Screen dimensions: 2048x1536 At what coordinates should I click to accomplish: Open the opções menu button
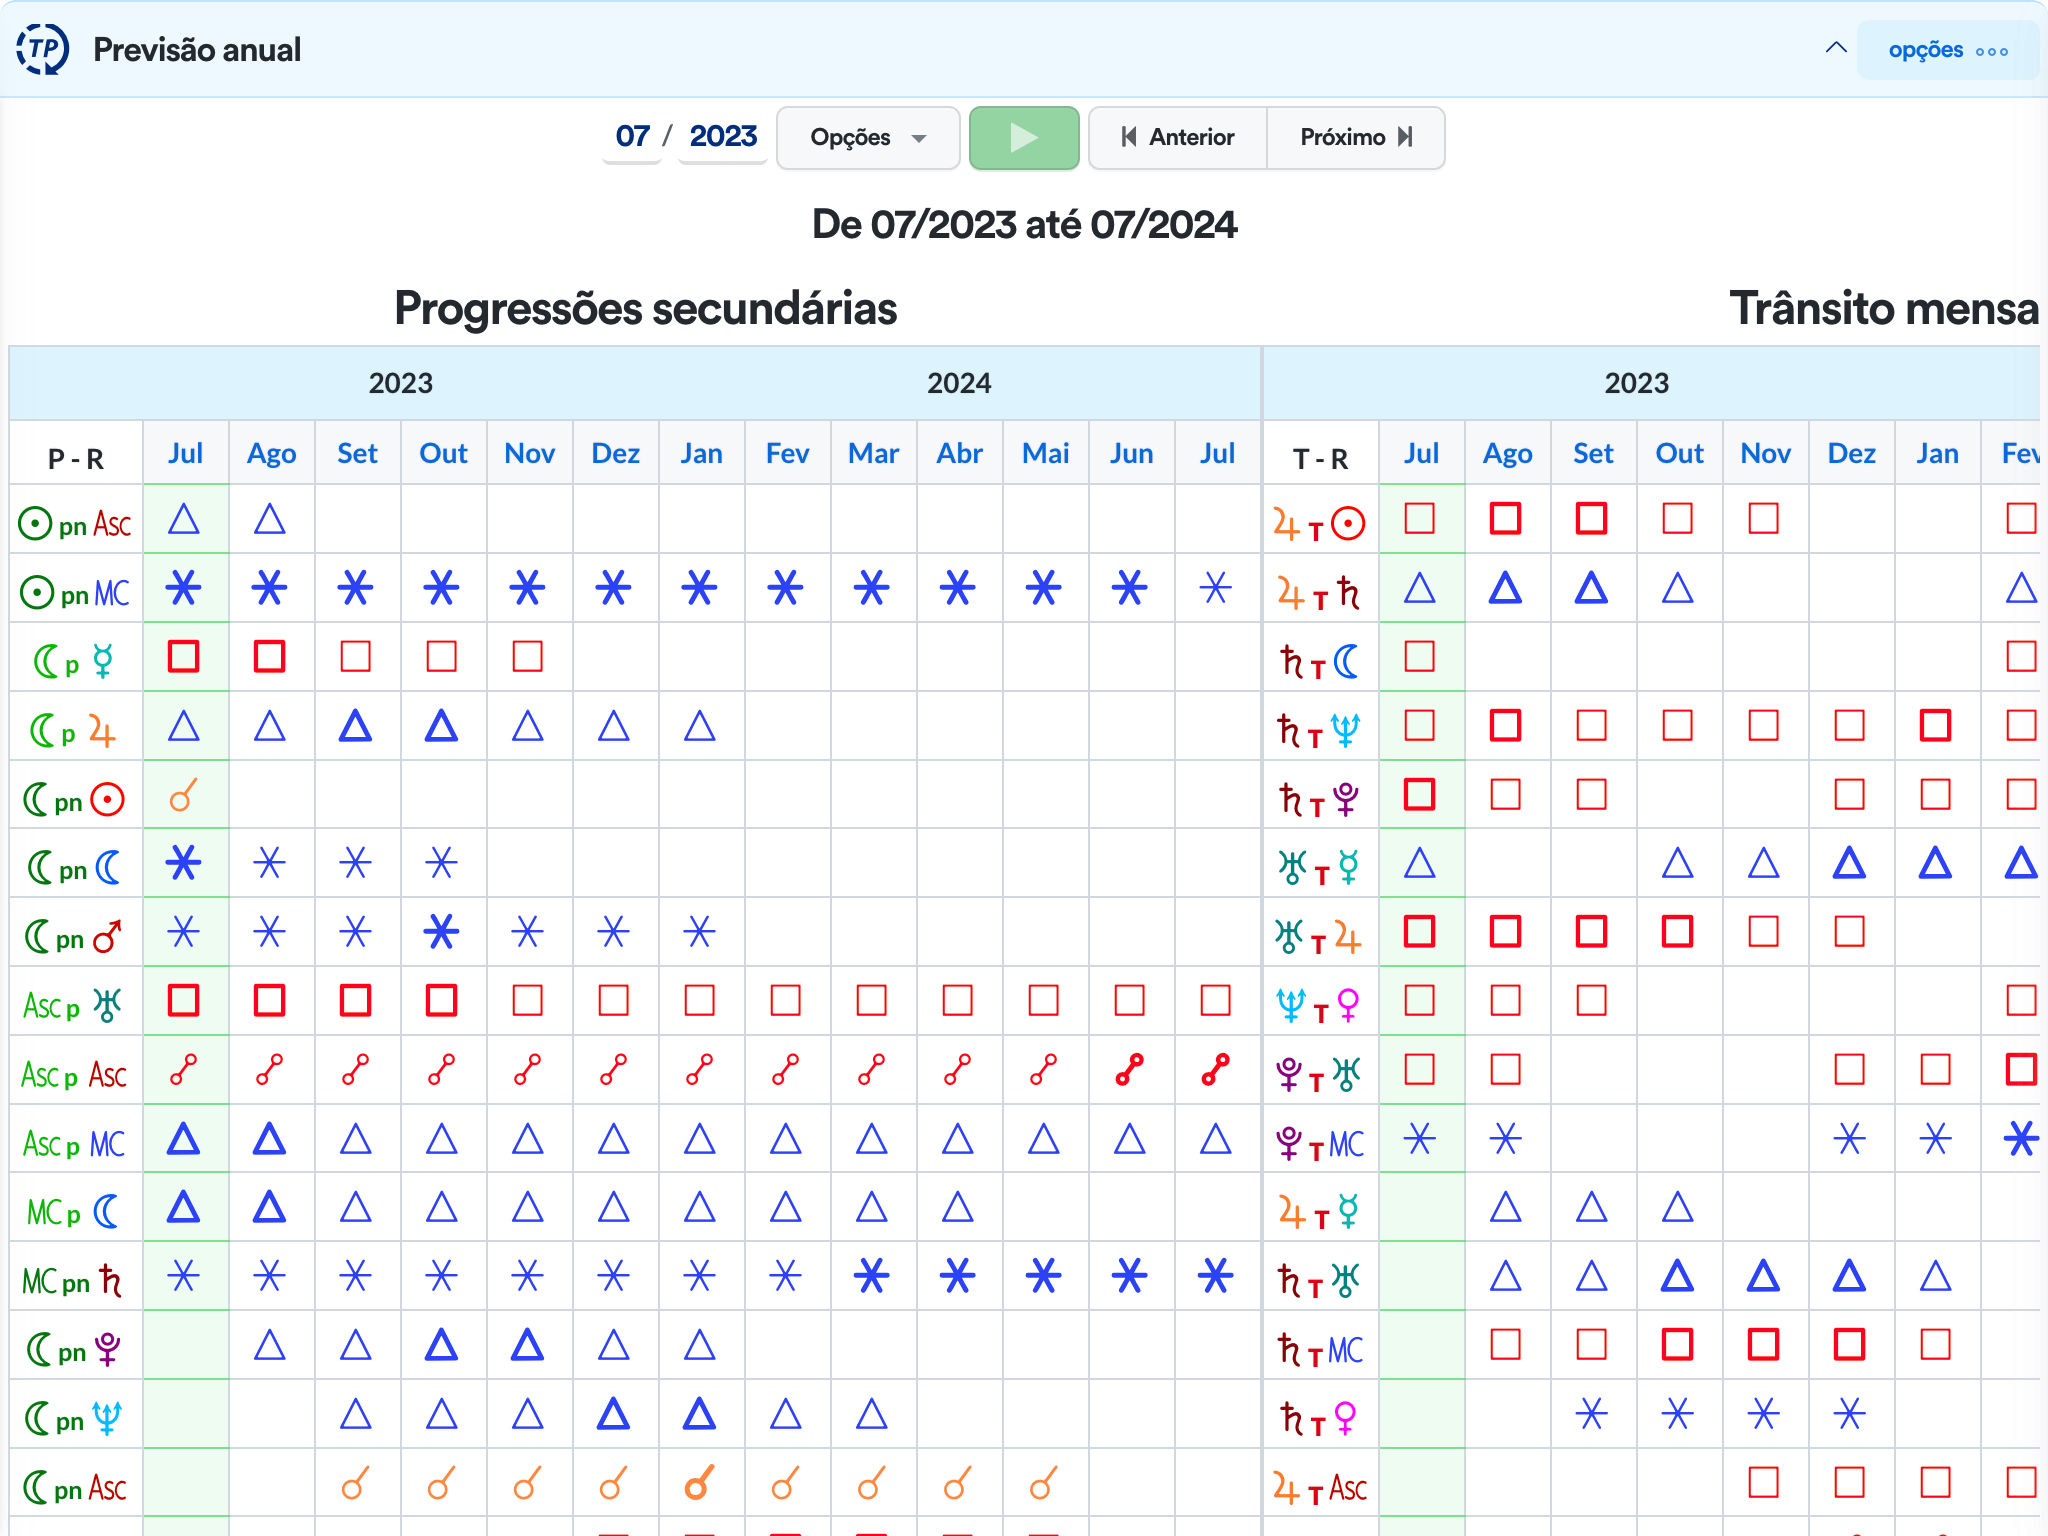(x=1947, y=50)
